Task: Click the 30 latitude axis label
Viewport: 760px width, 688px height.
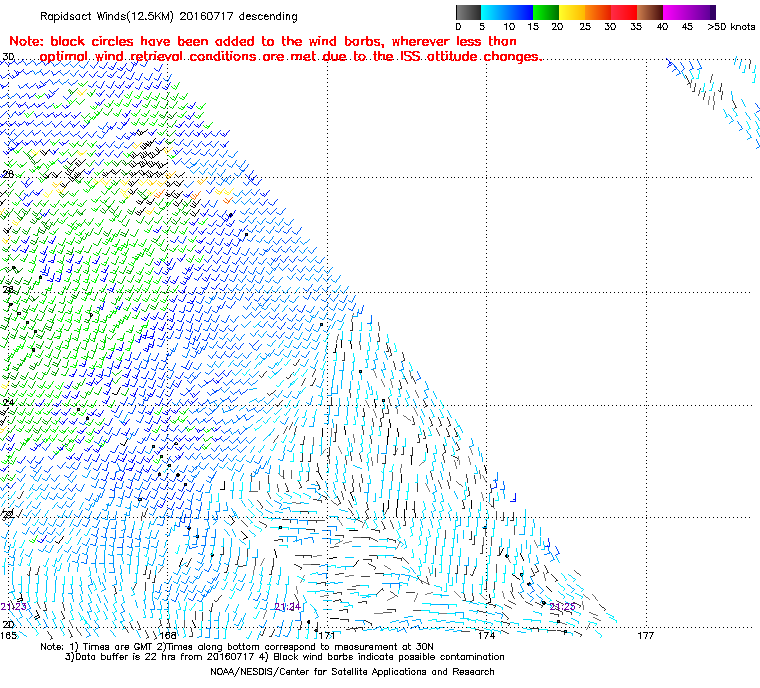Action: coord(8,57)
